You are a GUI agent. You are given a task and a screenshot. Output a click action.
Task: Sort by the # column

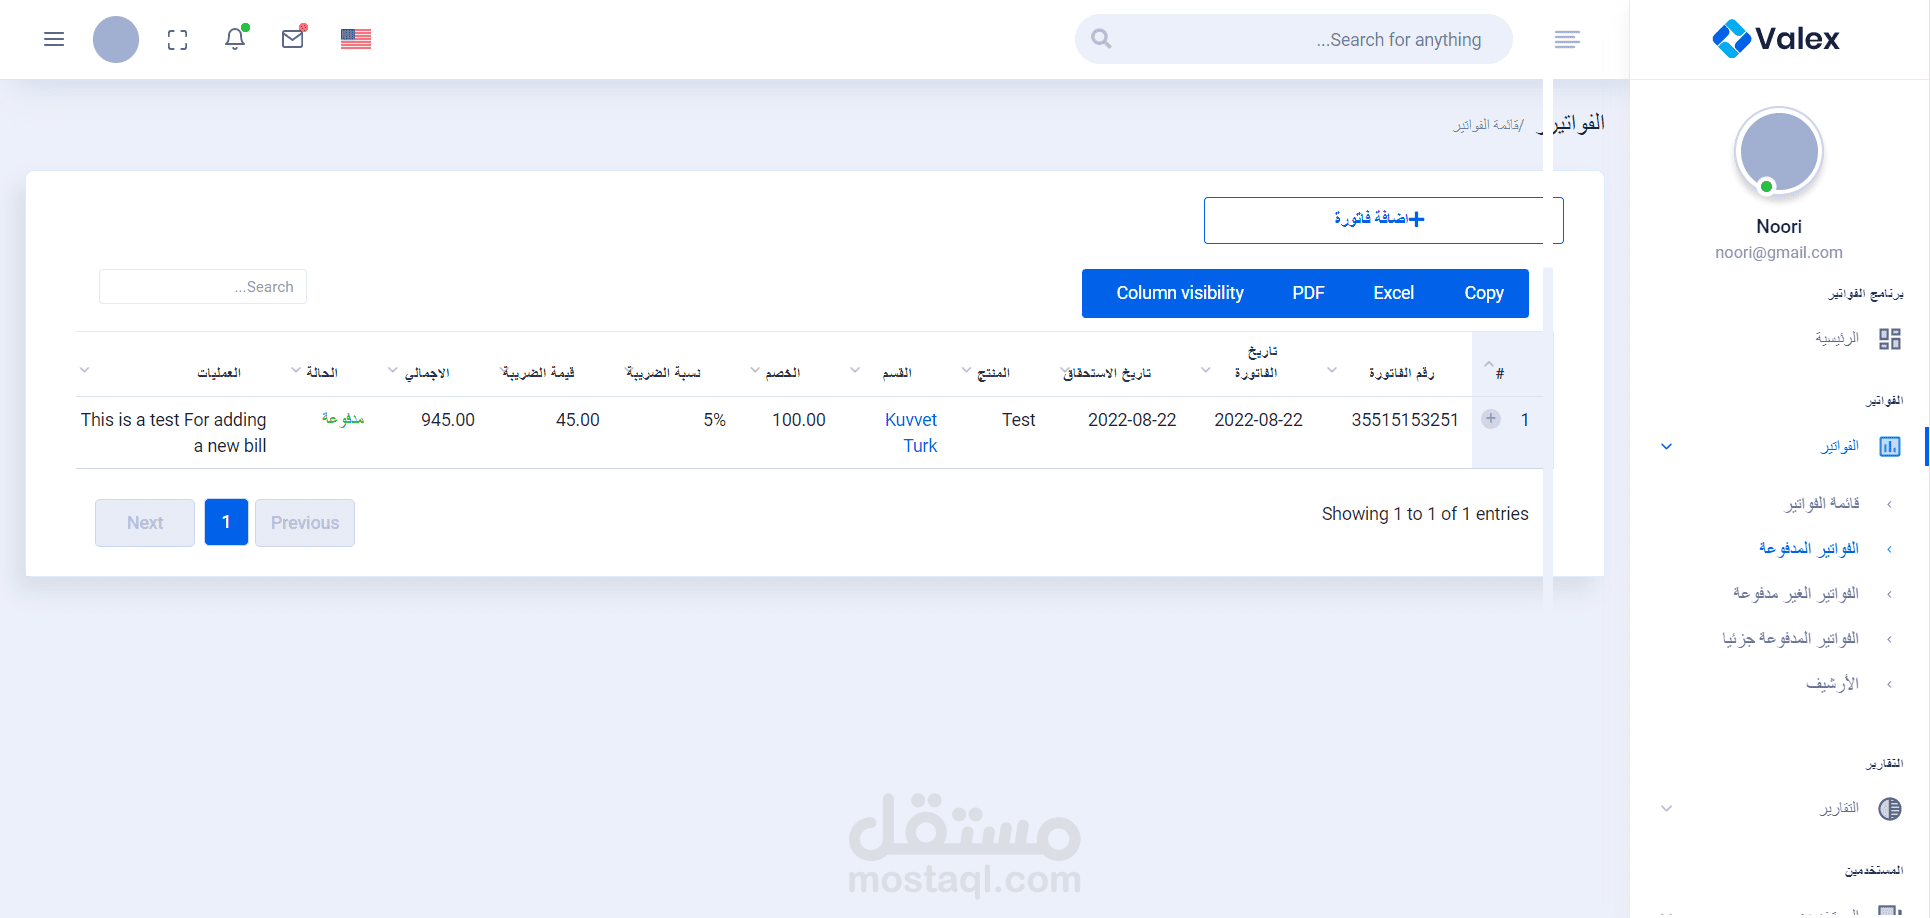1499,372
